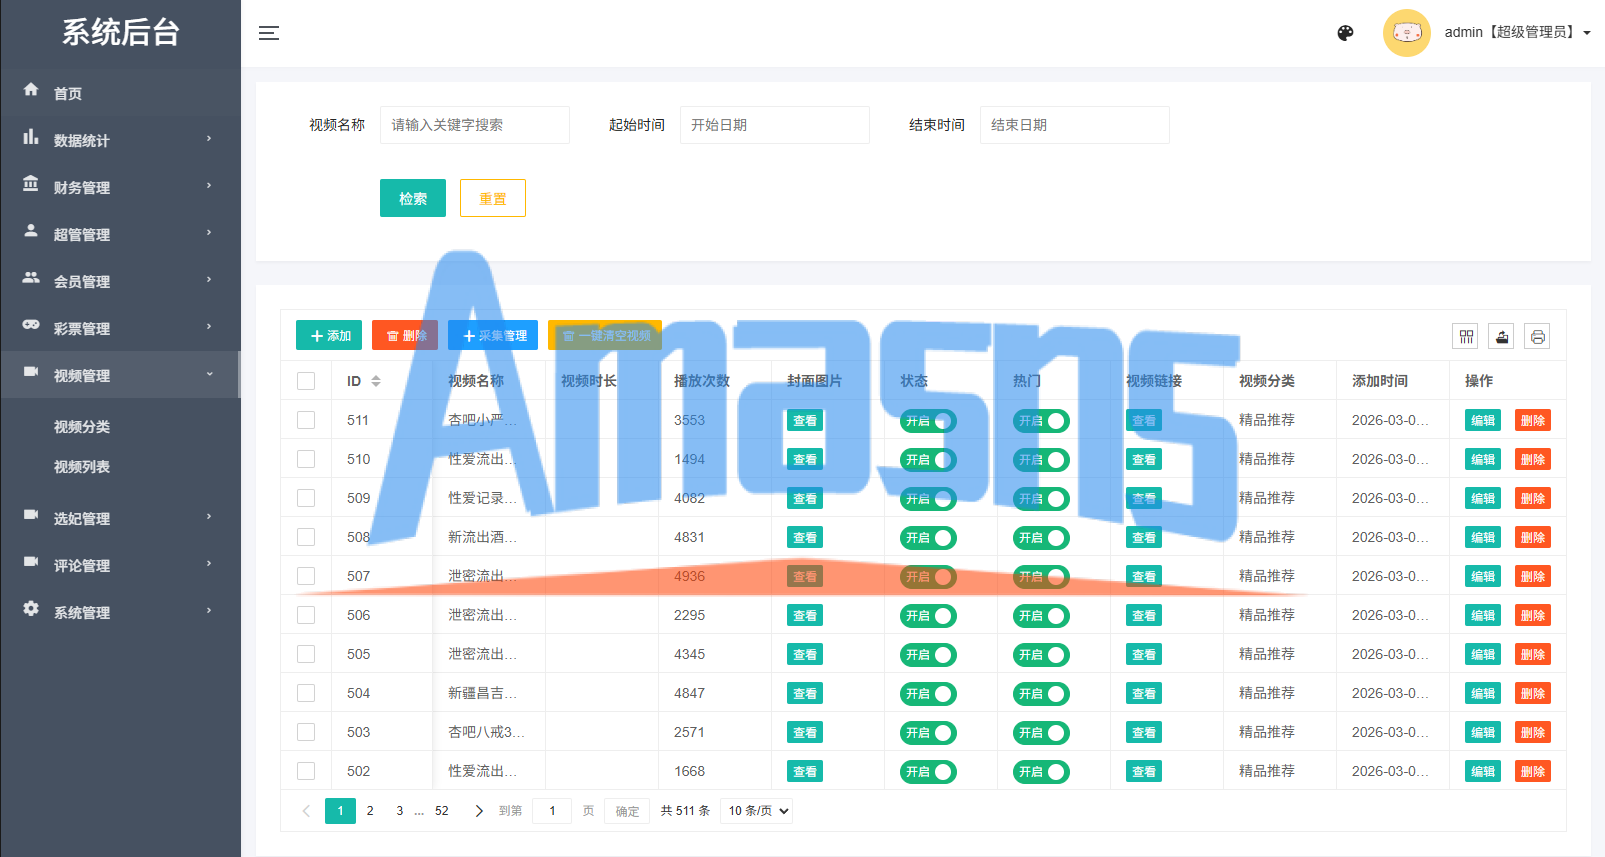Viewport: 1605px width, 857px height.
Task: Toggle 热门 switch for row 505
Action: [x=1041, y=655]
